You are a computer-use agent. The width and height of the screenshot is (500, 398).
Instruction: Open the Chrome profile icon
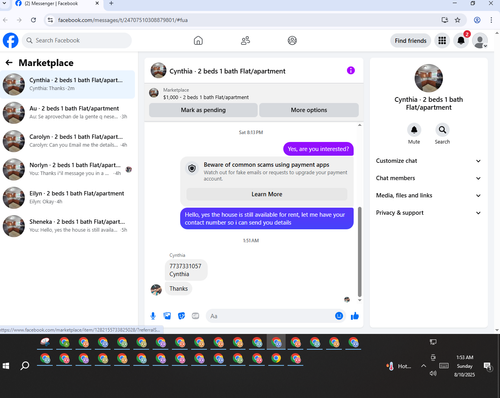tap(477, 20)
